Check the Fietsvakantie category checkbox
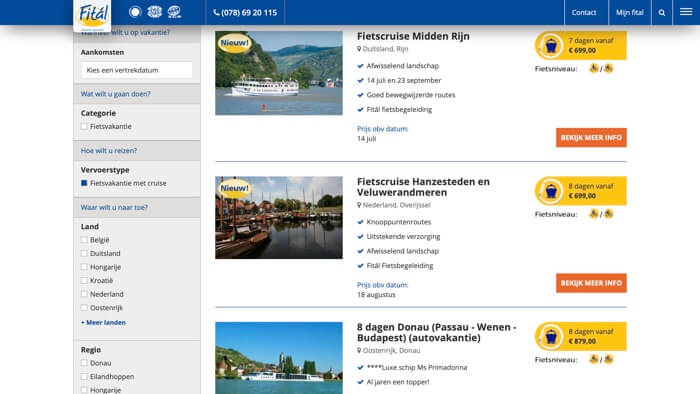Viewport: 700px width, 394px height. 84,126
